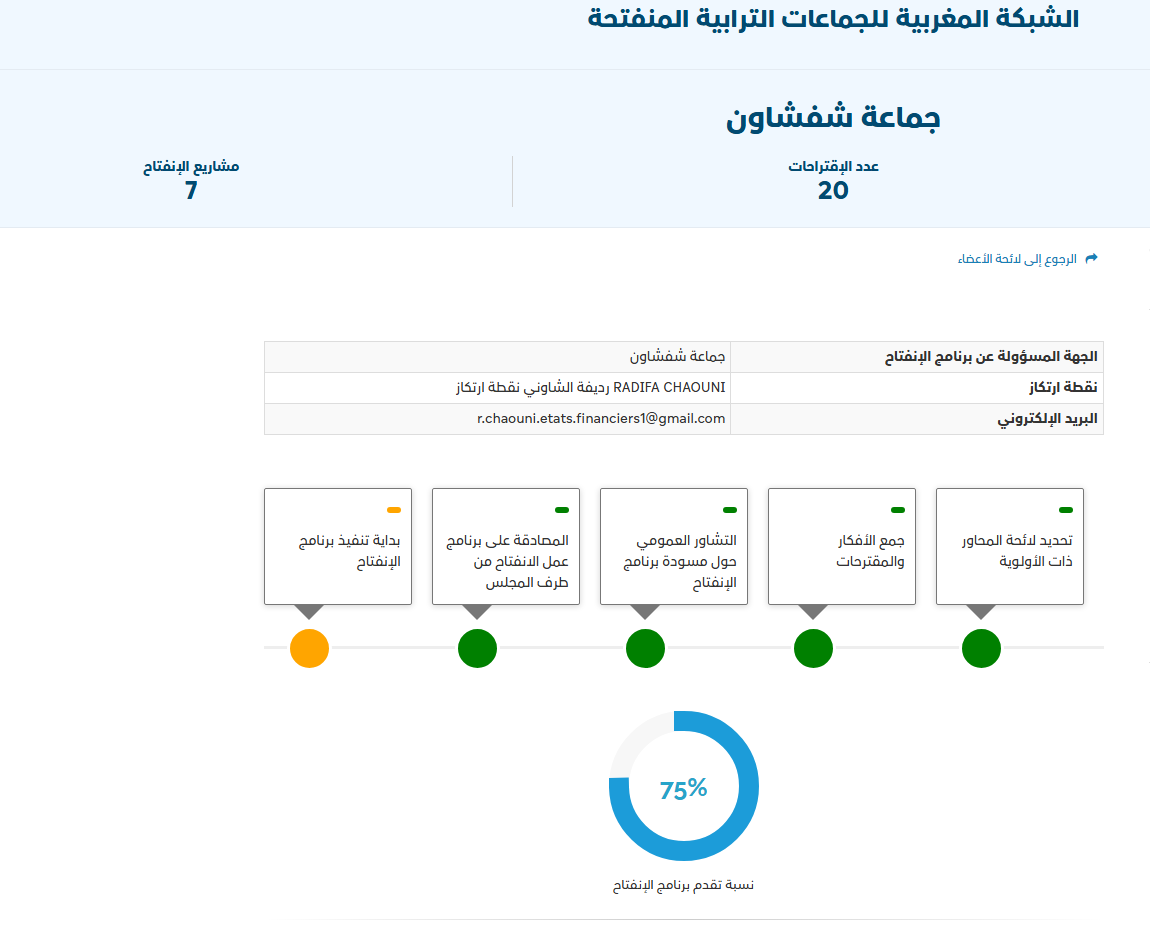This screenshot has height=927, width=1152.
Task: Click the عدد الإقتراحات label
Action: click(833, 167)
